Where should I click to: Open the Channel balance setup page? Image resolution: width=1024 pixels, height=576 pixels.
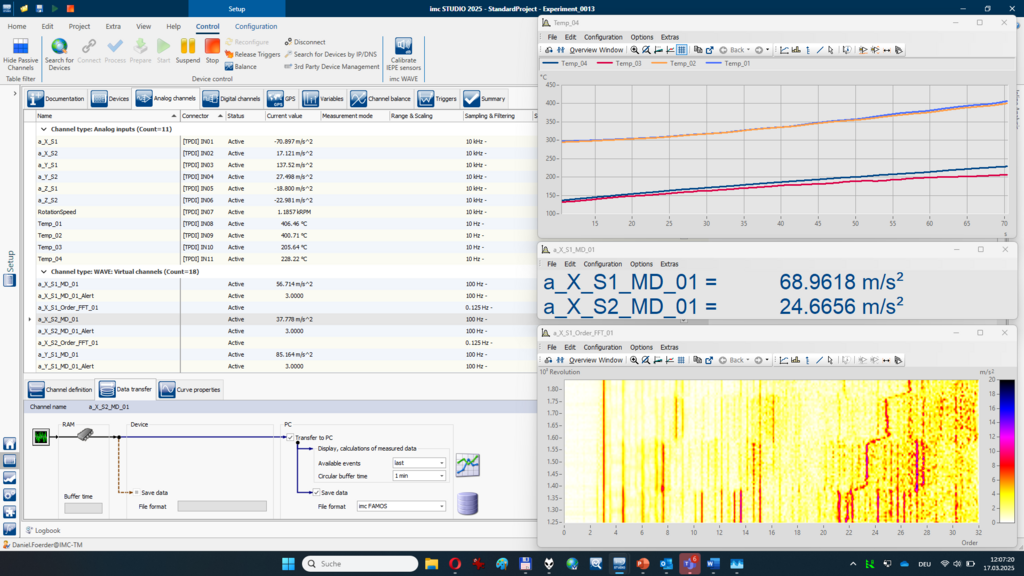[380, 99]
